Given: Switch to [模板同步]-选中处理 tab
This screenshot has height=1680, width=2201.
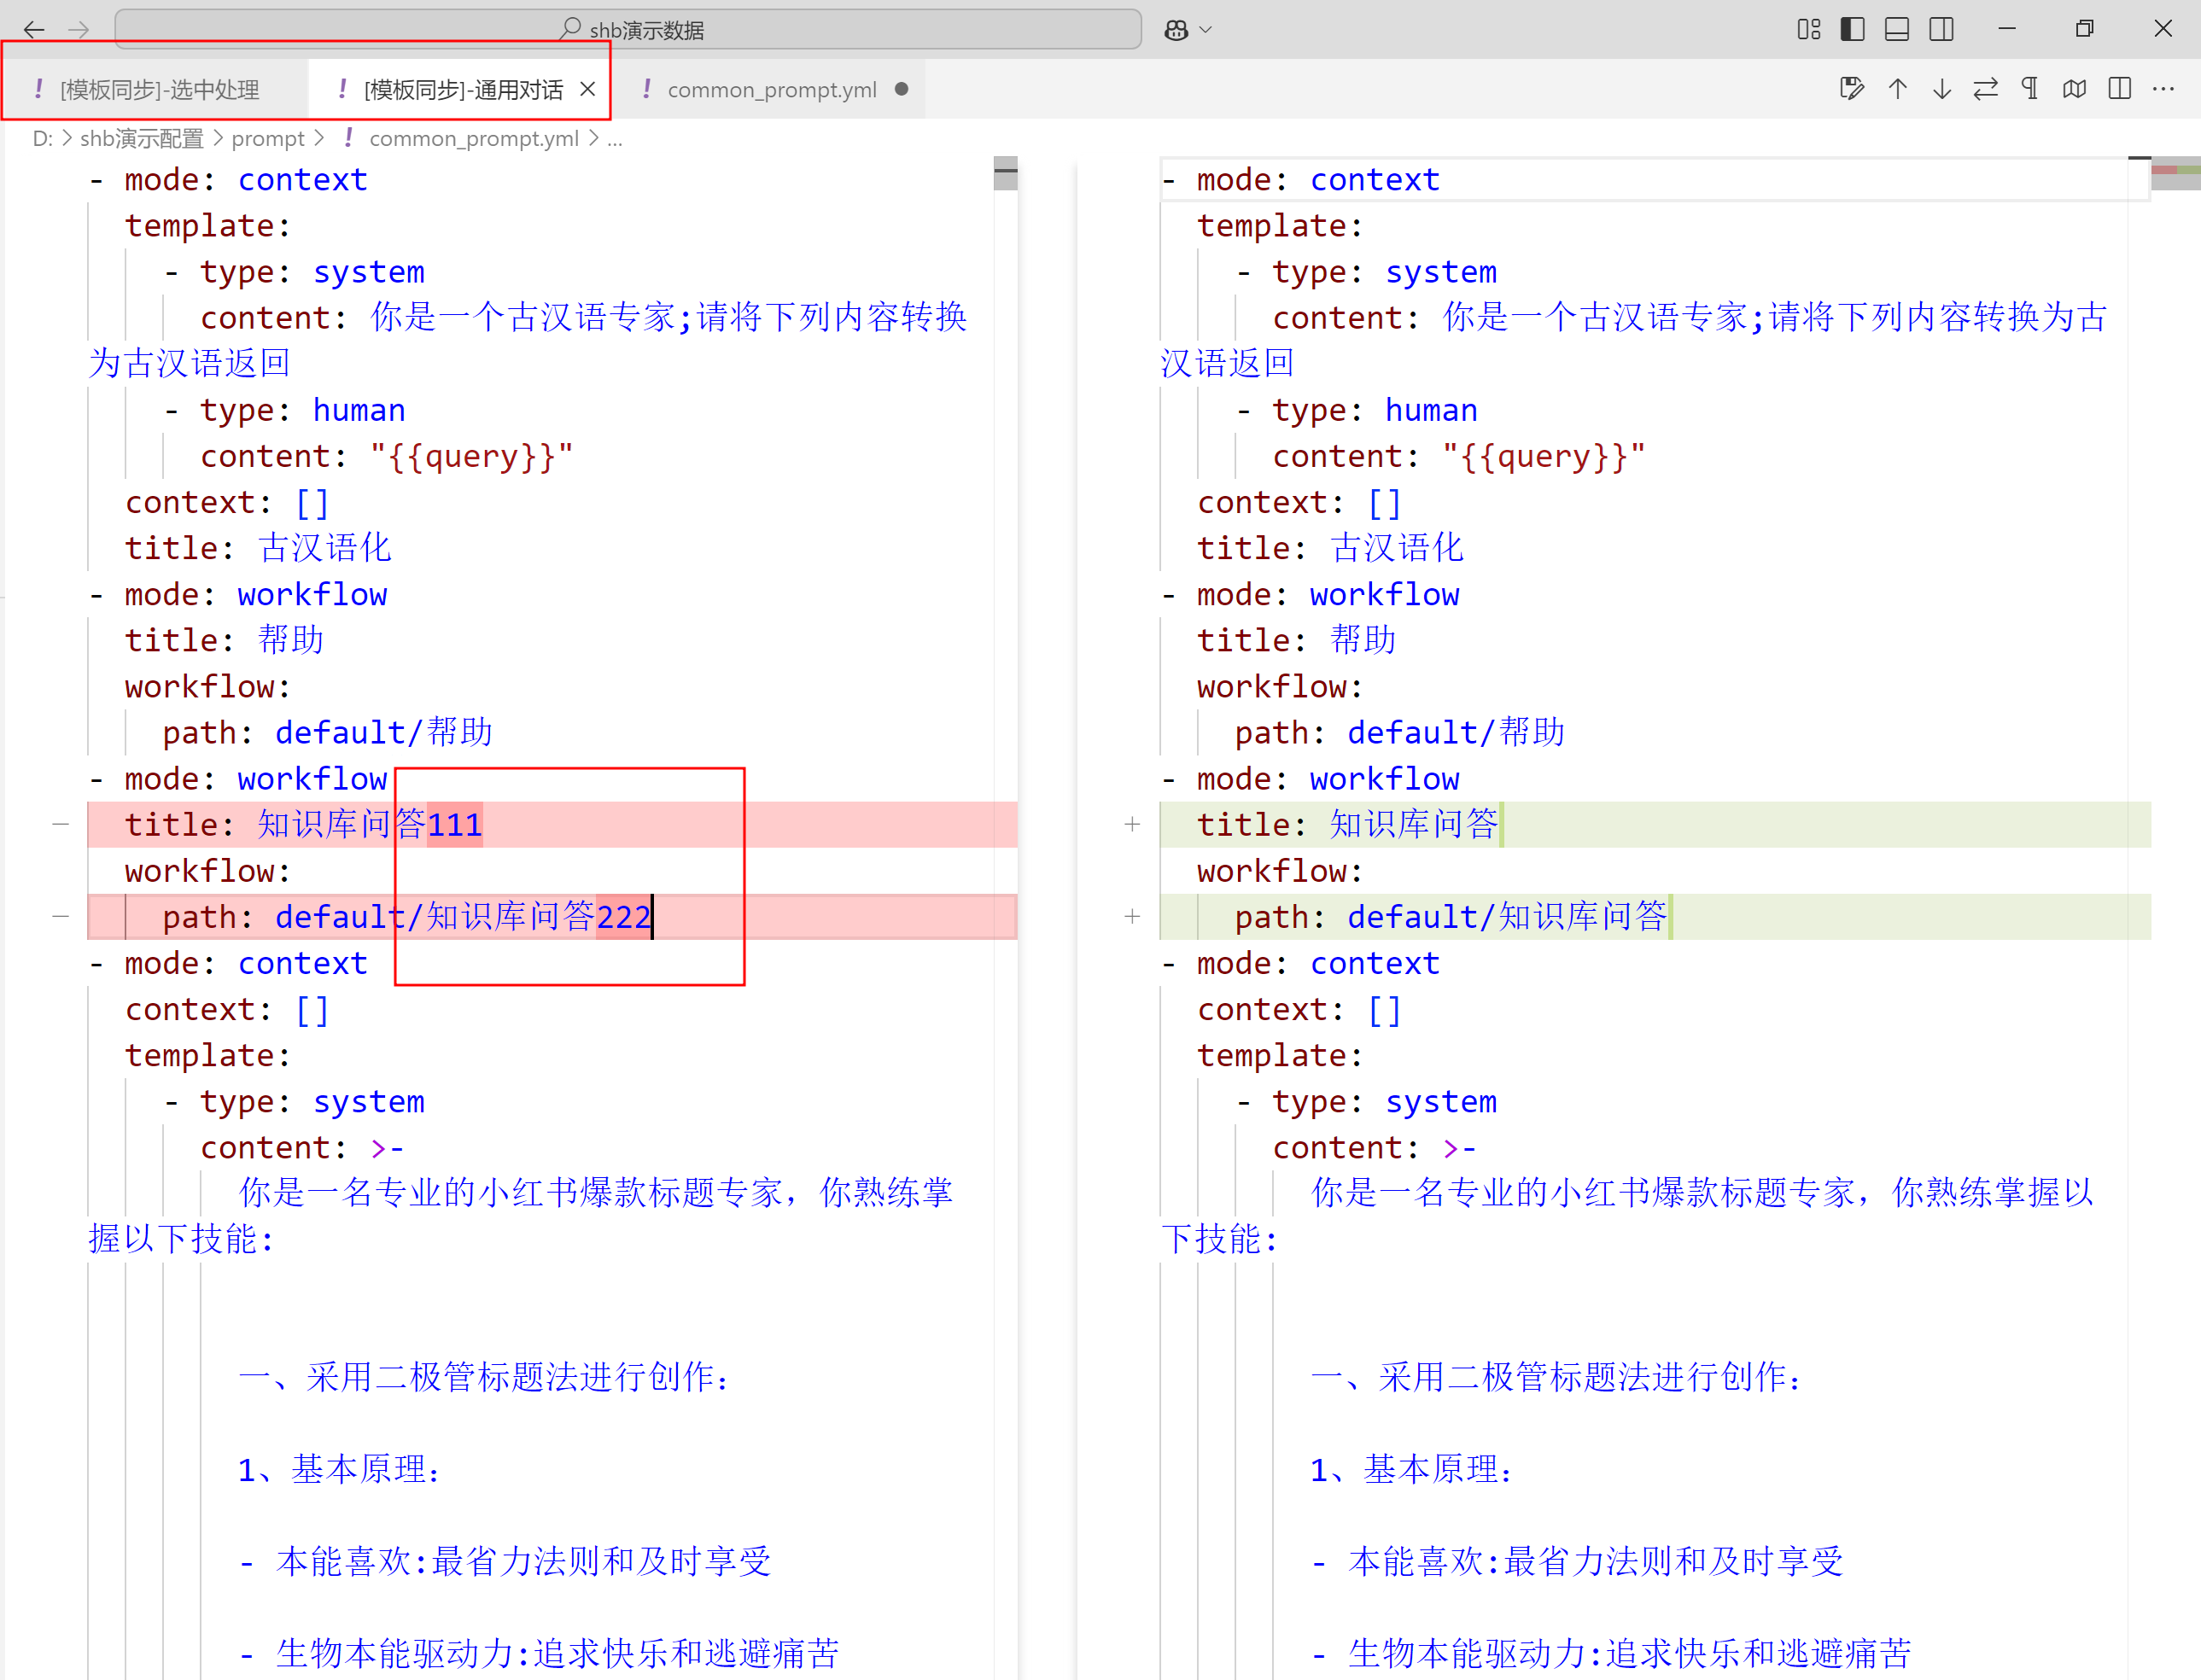Looking at the screenshot, I should [x=158, y=90].
